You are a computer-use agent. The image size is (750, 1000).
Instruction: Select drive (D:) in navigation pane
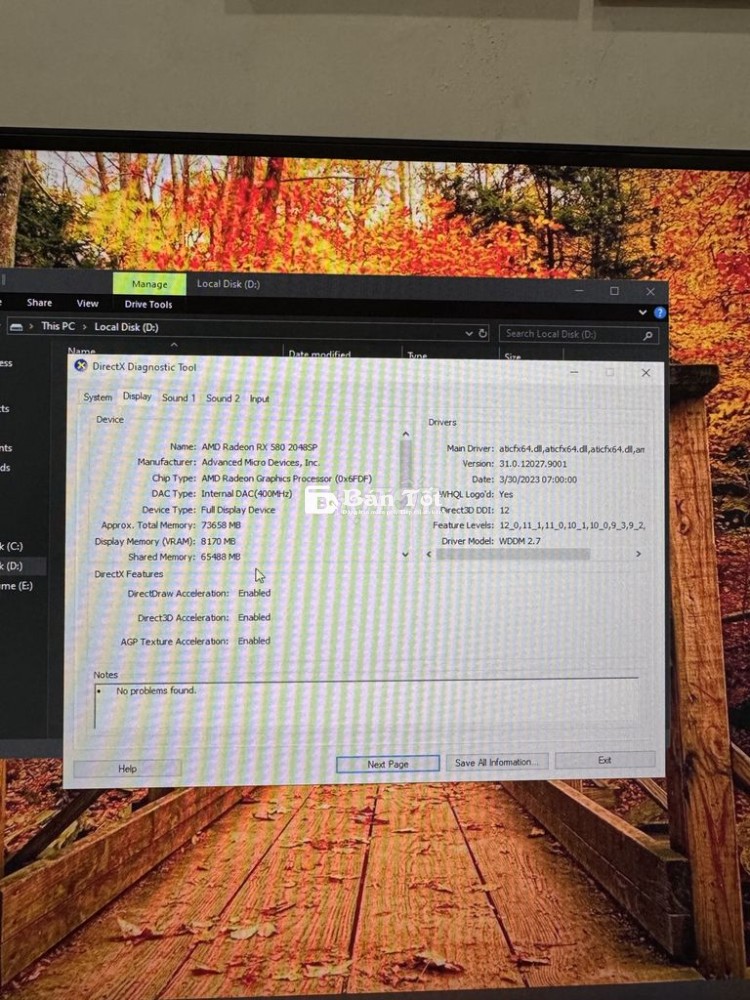click(x=11, y=566)
